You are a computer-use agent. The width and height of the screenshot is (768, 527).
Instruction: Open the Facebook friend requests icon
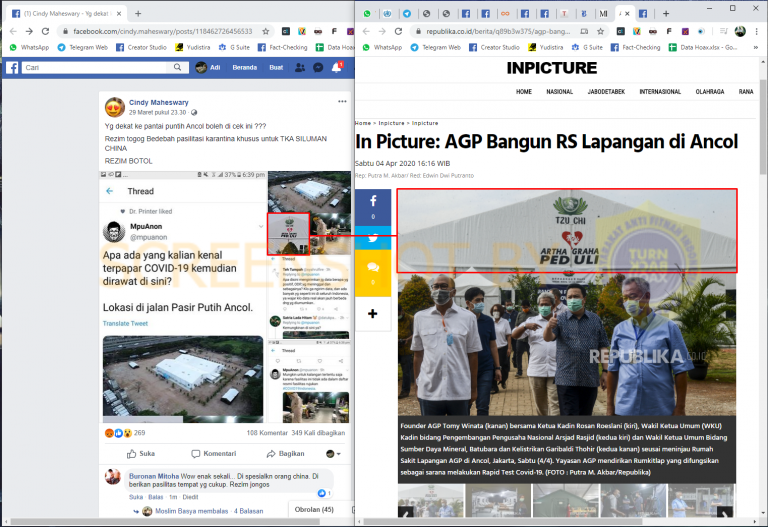click(x=300, y=68)
